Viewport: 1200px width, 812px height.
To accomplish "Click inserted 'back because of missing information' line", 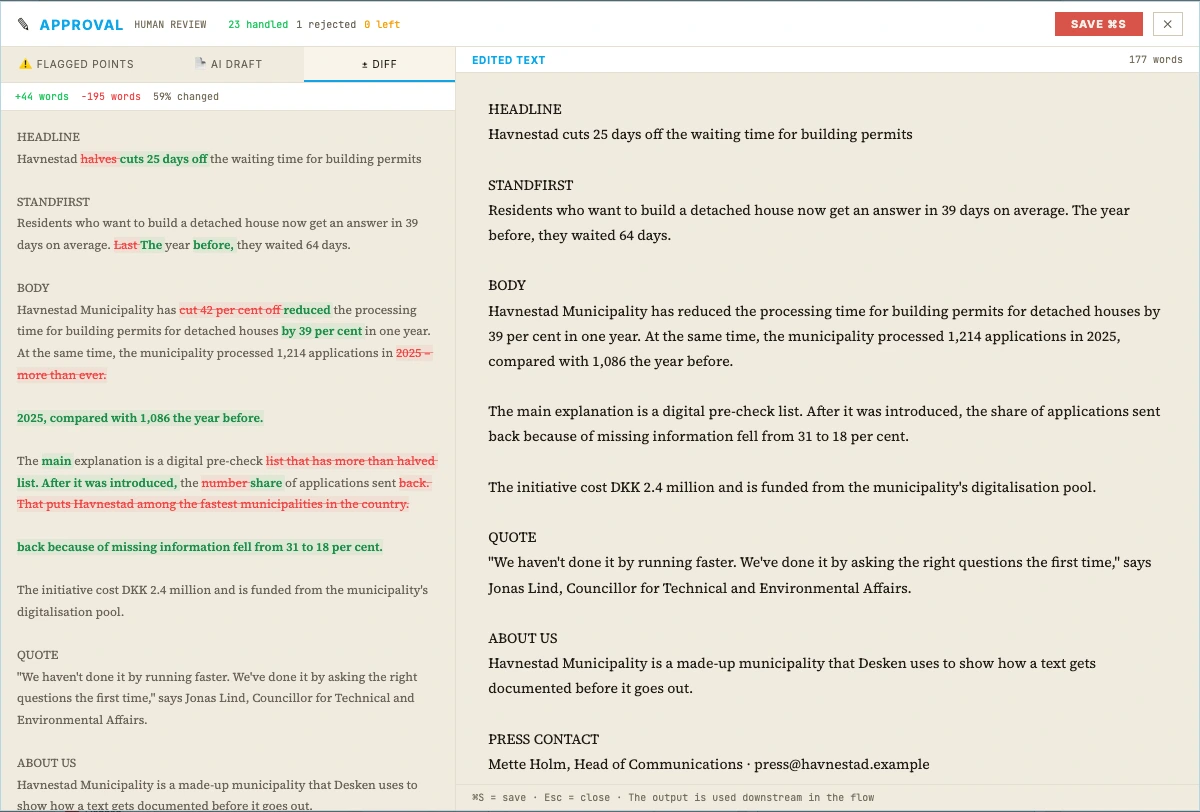I will click(x=200, y=547).
